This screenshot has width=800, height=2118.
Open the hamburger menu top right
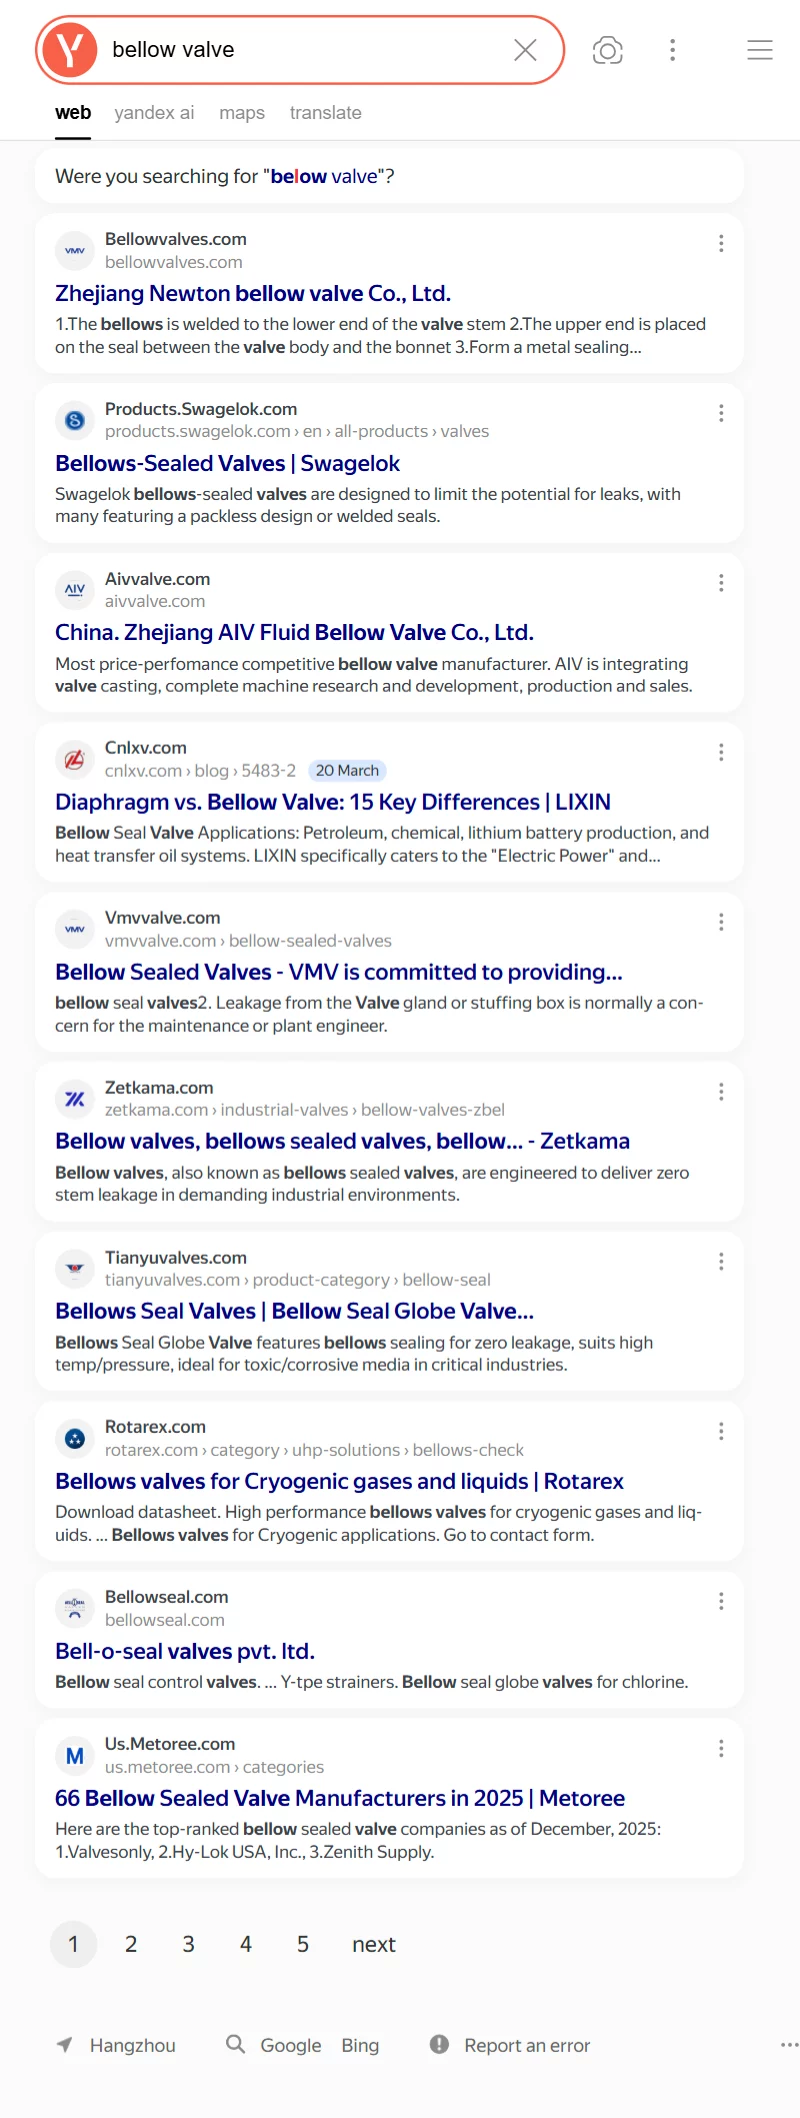(x=760, y=49)
